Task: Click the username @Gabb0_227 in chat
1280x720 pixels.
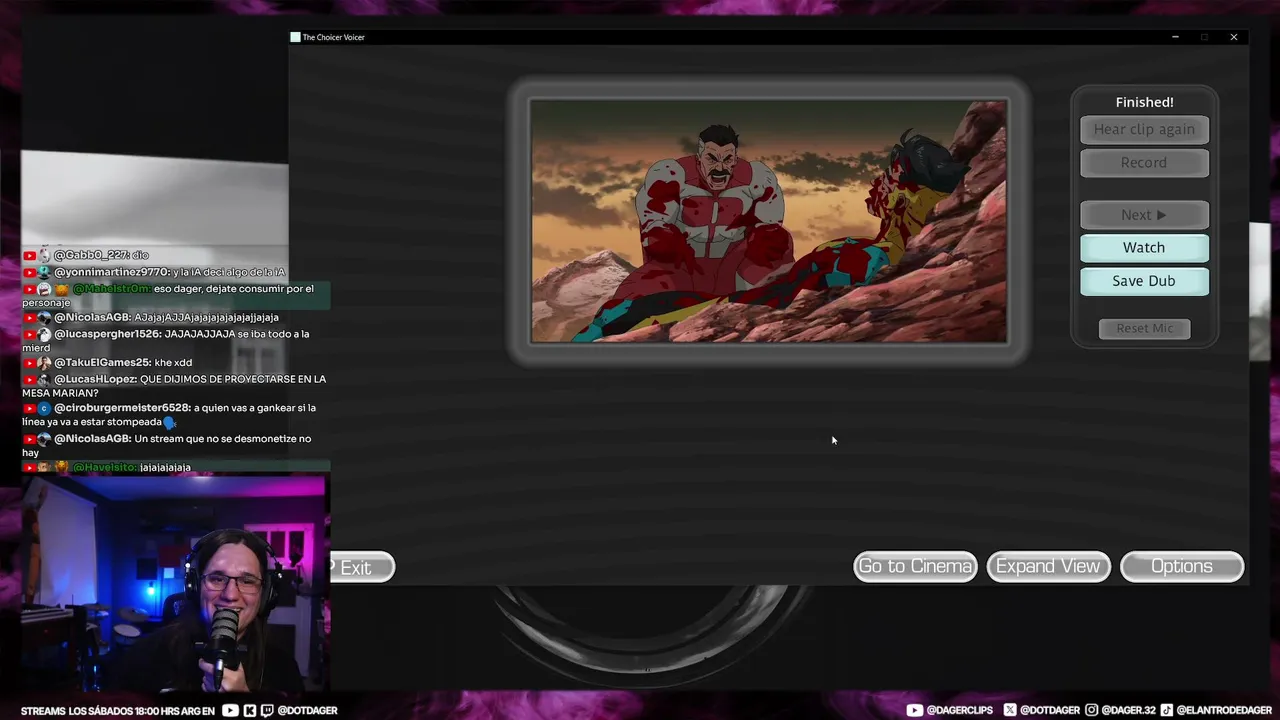Action: (91, 255)
